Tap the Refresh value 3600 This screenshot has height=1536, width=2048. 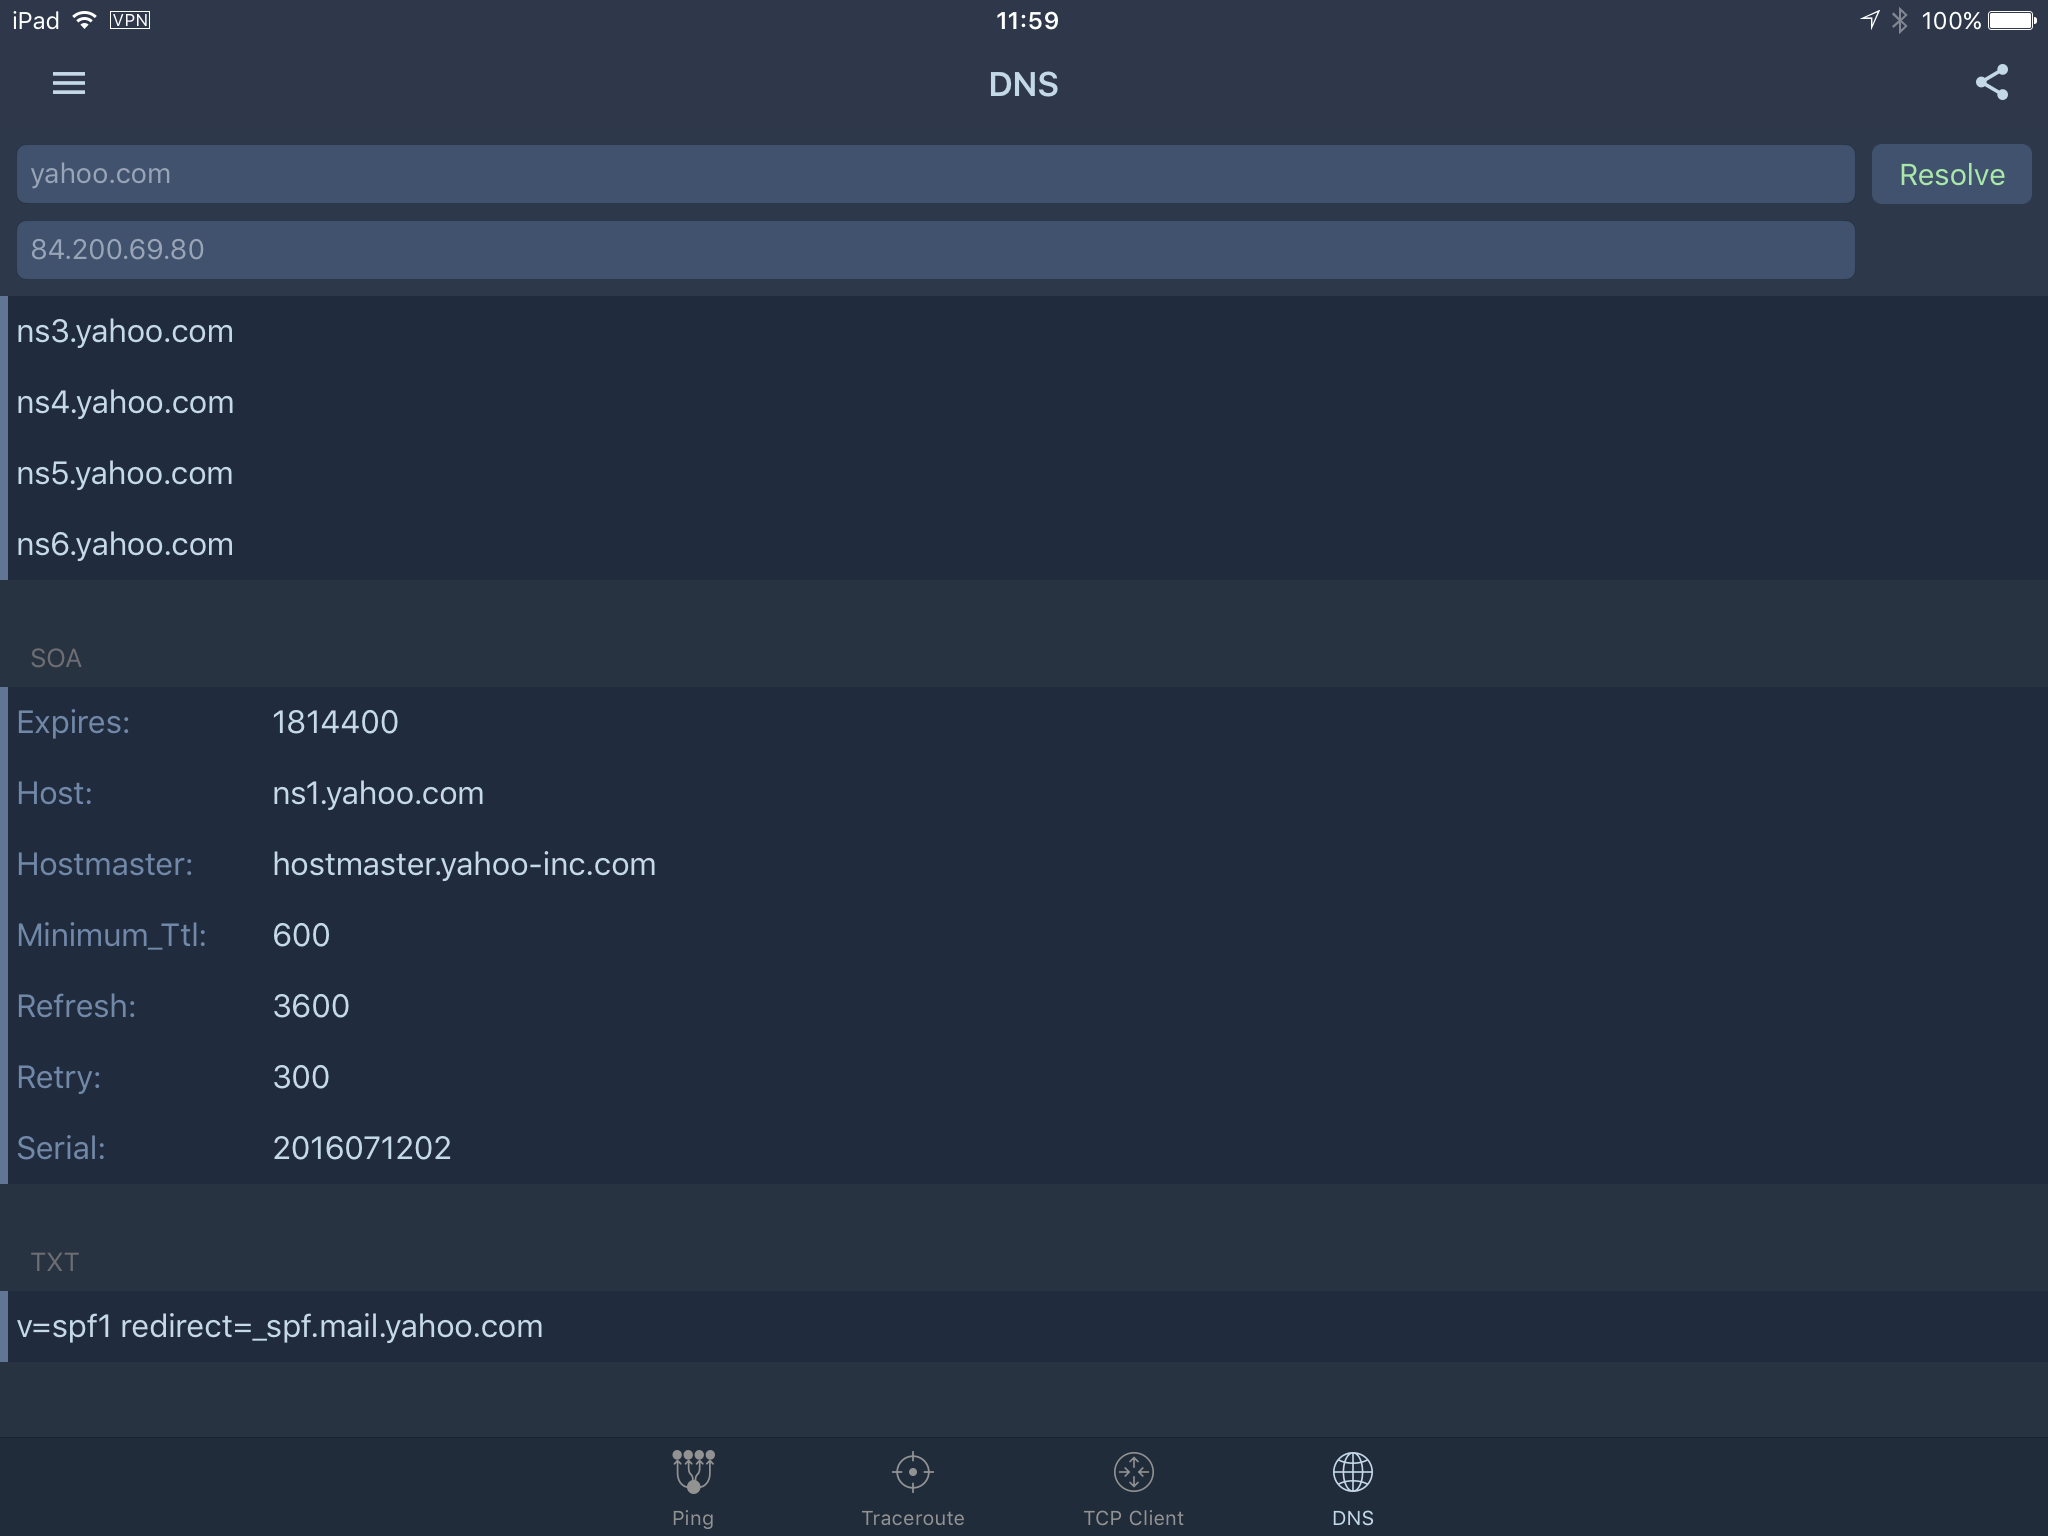click(x=311, y=1006)
